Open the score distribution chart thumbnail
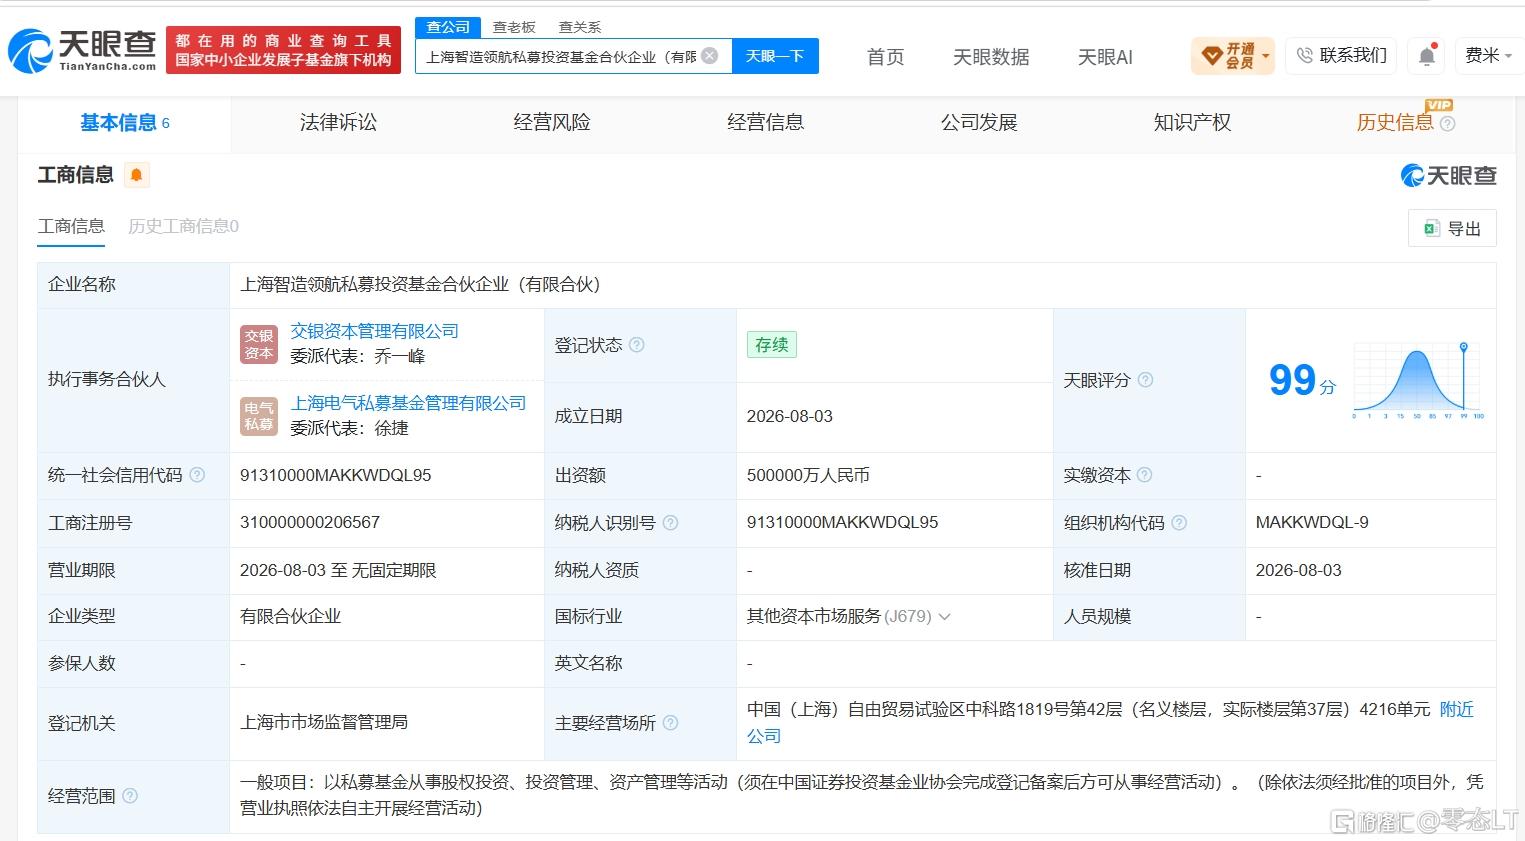 coord(1418,380)
